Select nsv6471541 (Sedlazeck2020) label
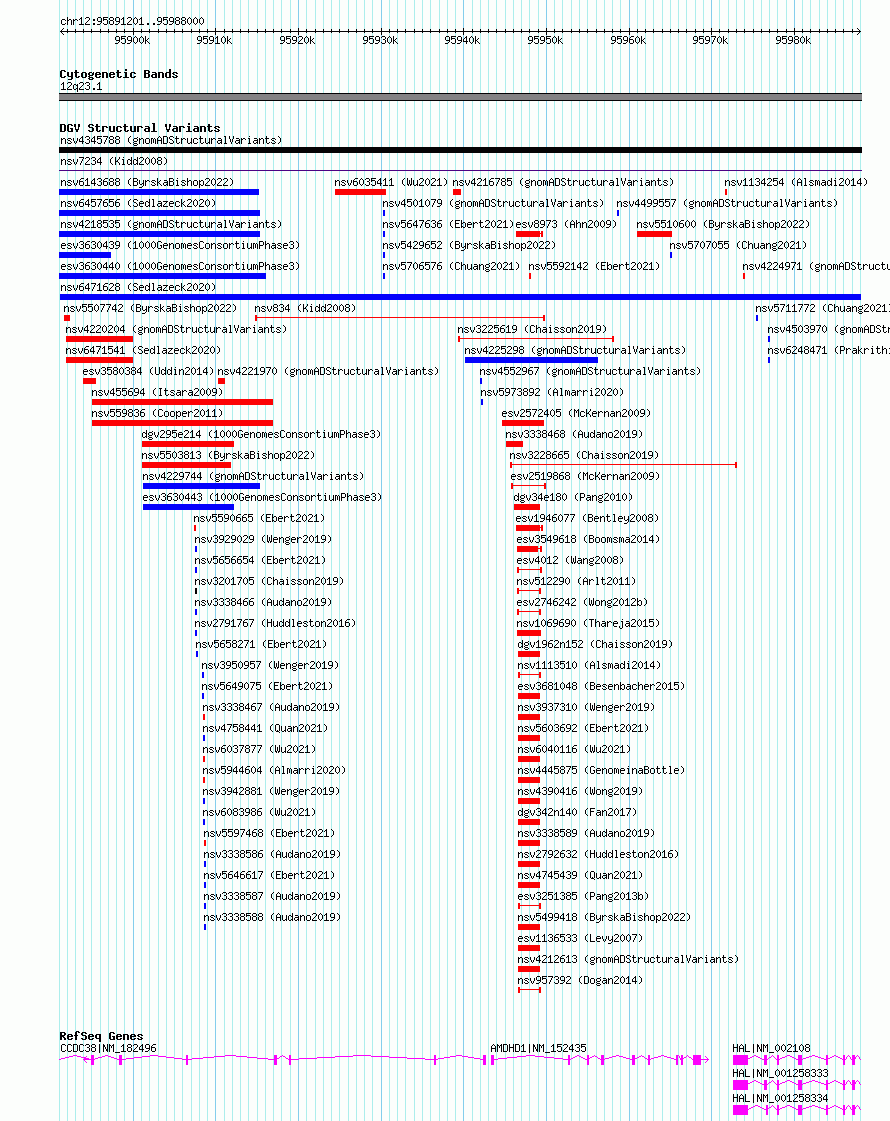 tap(143, 350)
